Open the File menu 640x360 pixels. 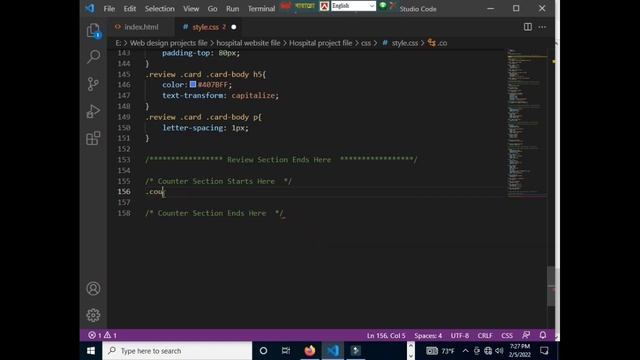(109, 9)
